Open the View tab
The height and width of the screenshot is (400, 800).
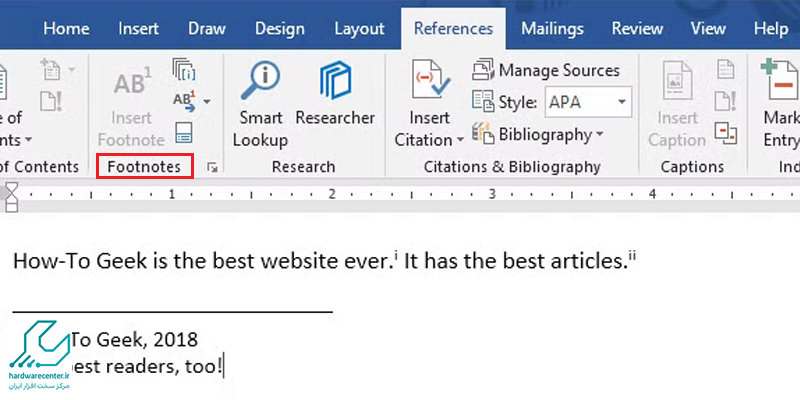click(x=708, y=29)
